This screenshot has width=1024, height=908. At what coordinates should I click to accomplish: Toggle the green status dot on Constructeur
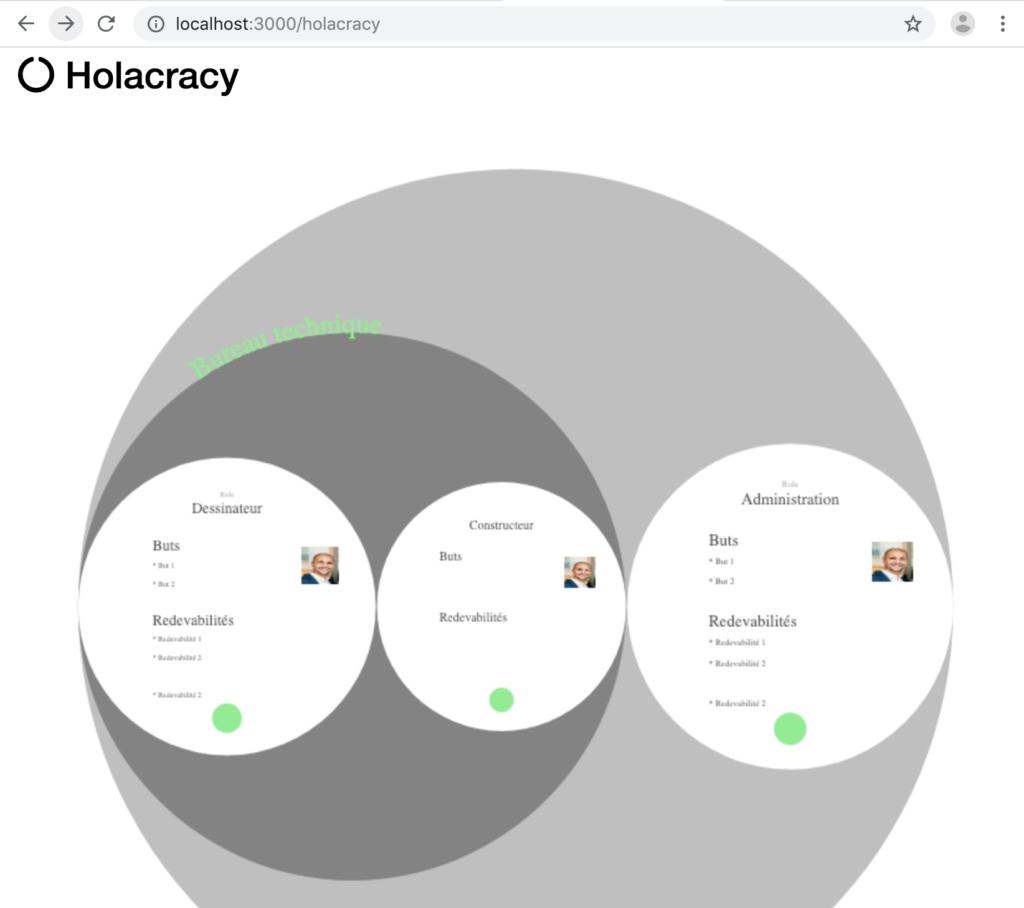[x=501, y=700]
